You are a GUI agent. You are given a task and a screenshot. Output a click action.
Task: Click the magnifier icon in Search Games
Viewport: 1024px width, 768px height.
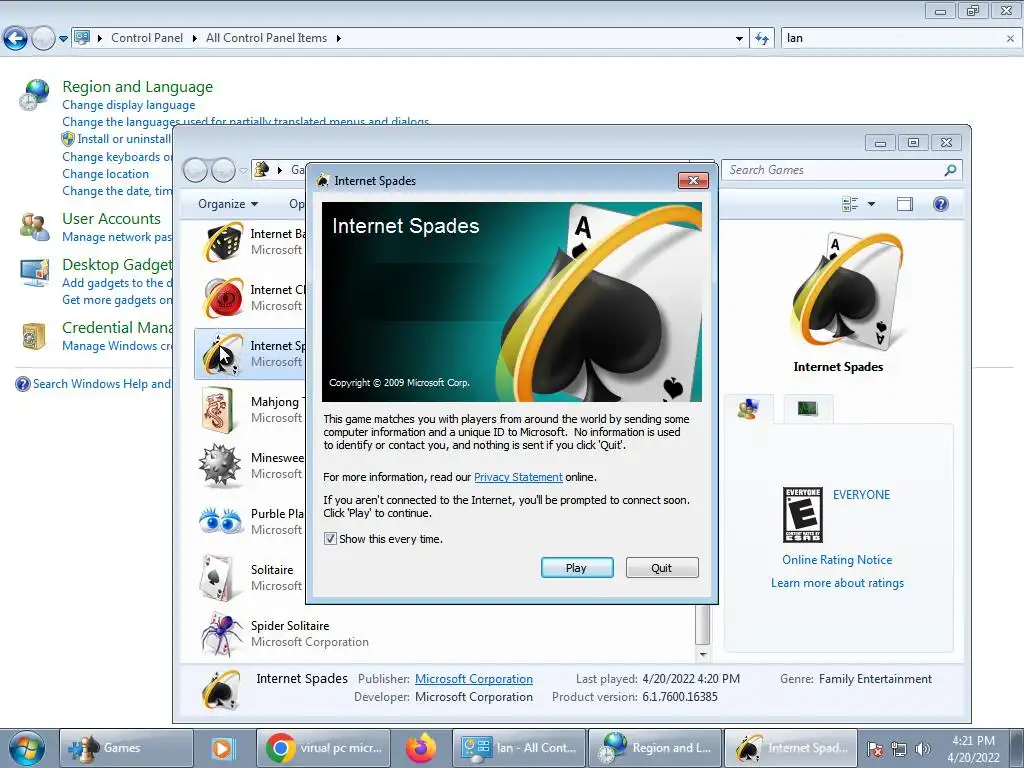coord(950,170)
